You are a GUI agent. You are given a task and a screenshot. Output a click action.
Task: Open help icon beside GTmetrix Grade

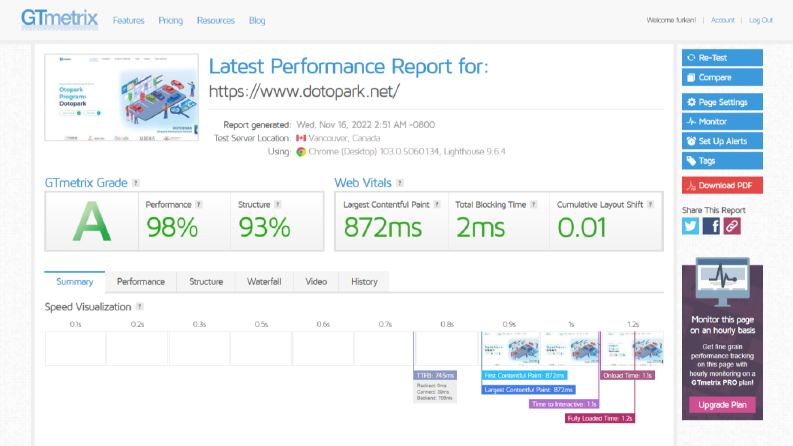coord(136,183)
